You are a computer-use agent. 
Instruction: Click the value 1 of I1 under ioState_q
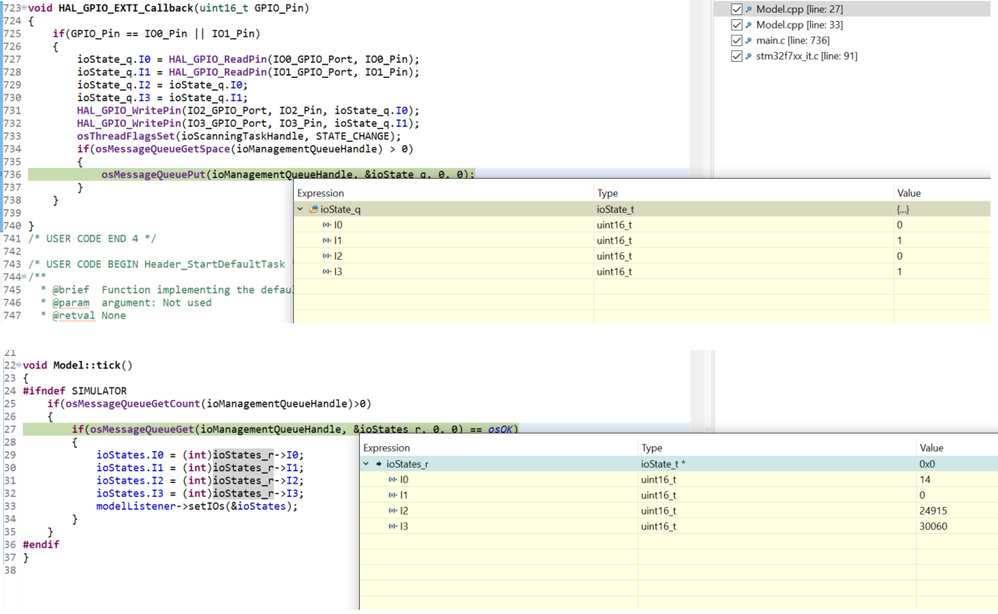pyautogui.click(x=899, y=241)
